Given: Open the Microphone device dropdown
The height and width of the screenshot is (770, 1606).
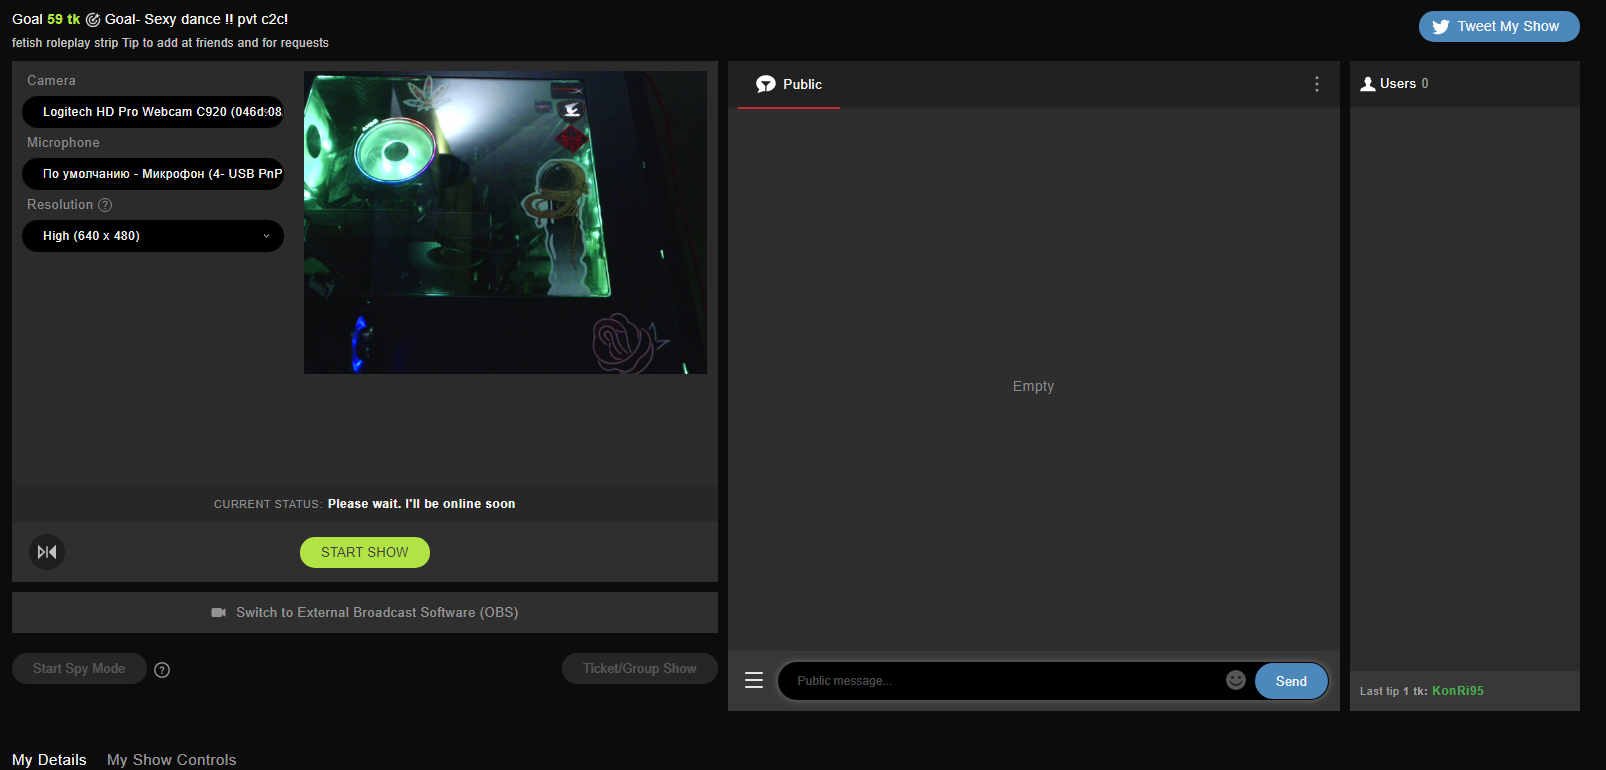Looking at the screenshot, I should pos(153,174).
